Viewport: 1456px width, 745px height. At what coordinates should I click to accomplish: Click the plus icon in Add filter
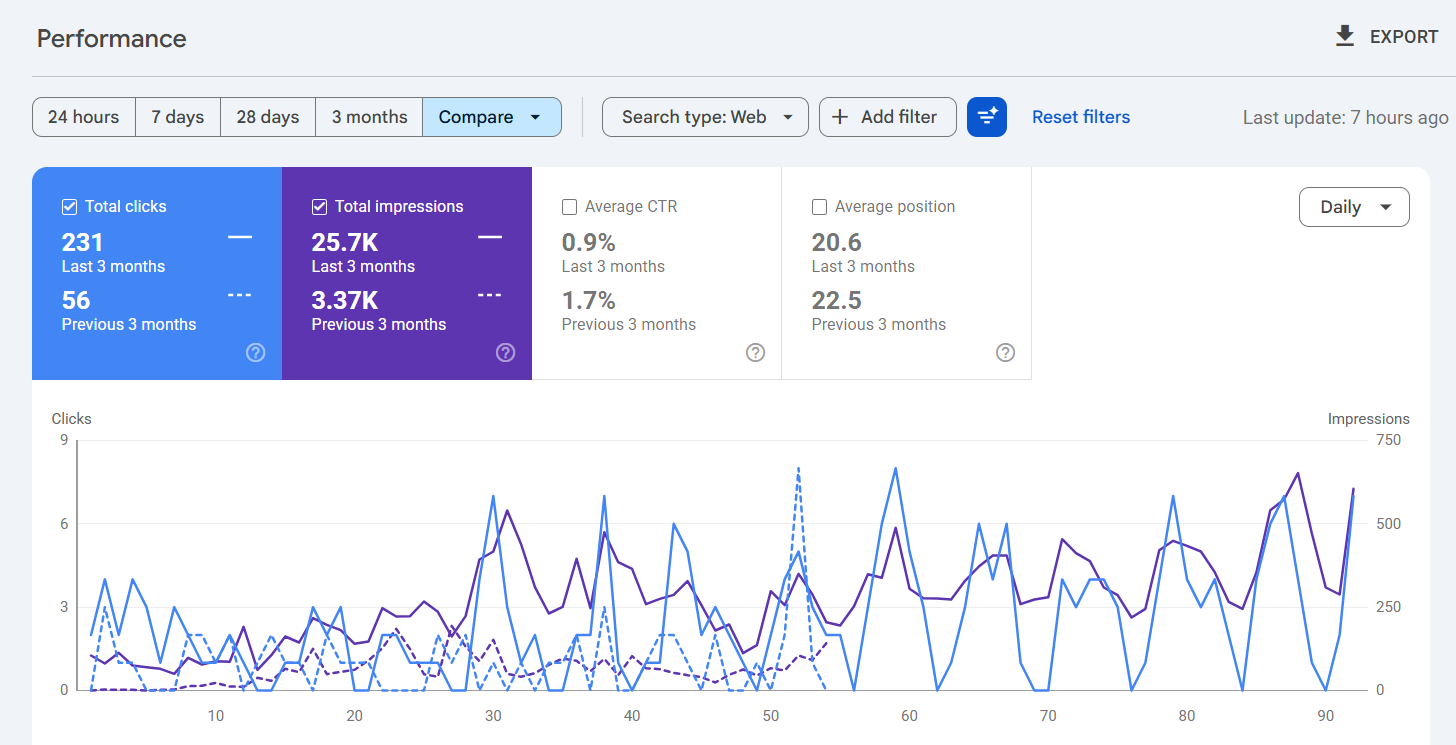(x=840, y=117)
